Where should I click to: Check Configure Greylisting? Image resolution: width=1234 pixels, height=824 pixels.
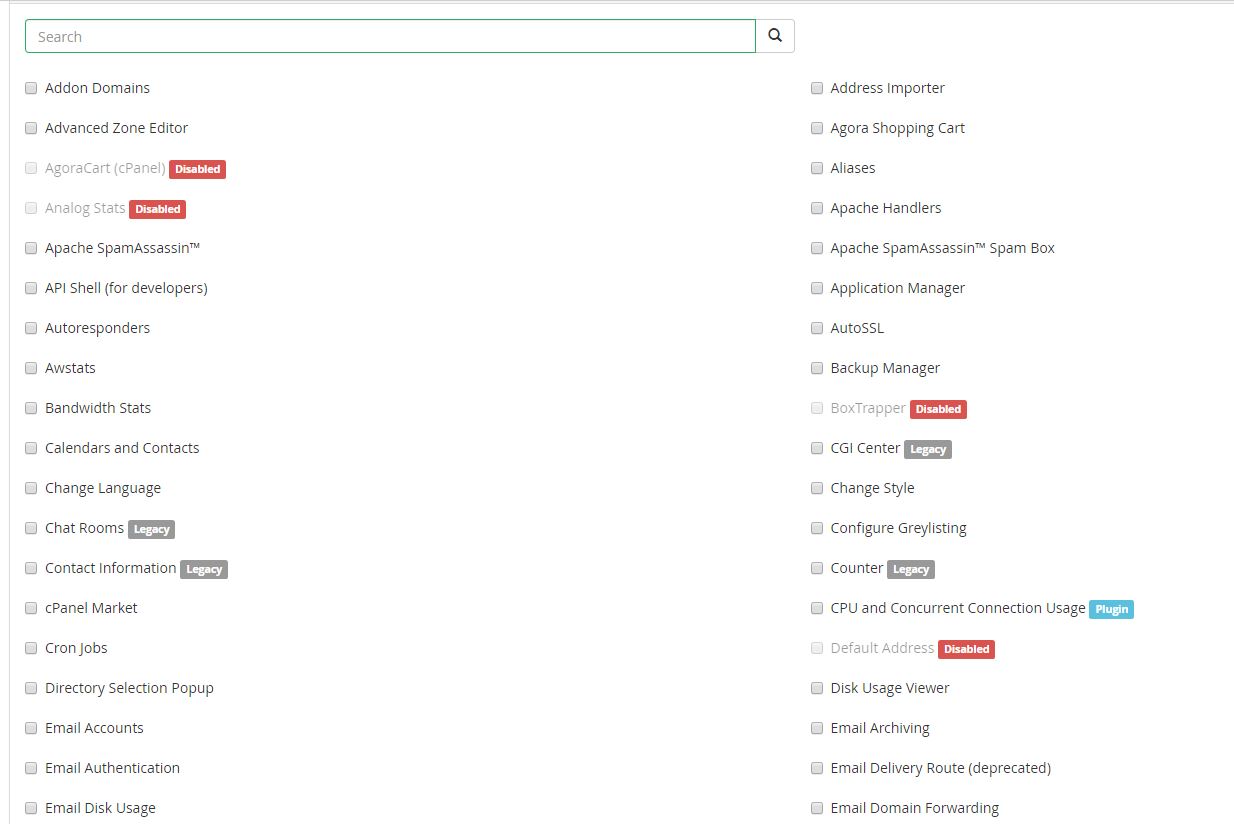[817, 528]
